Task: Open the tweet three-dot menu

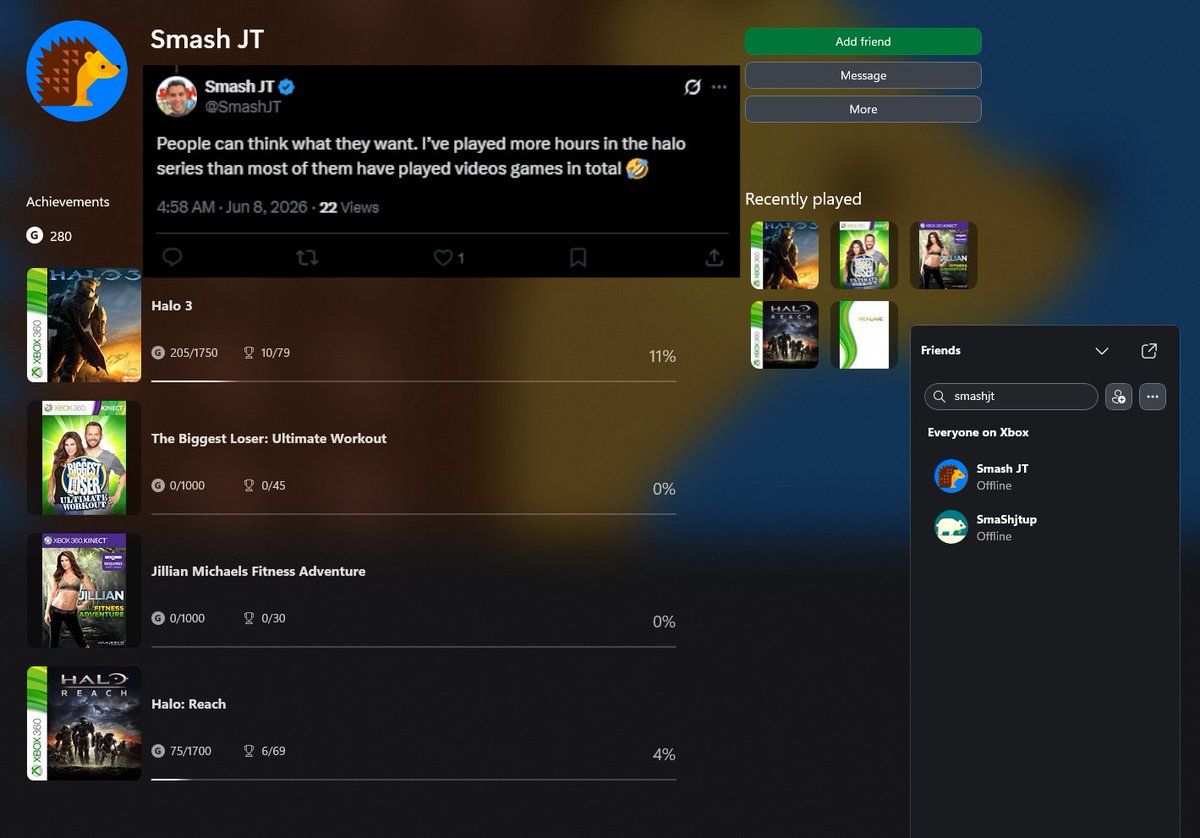Action: pos(719,87)
